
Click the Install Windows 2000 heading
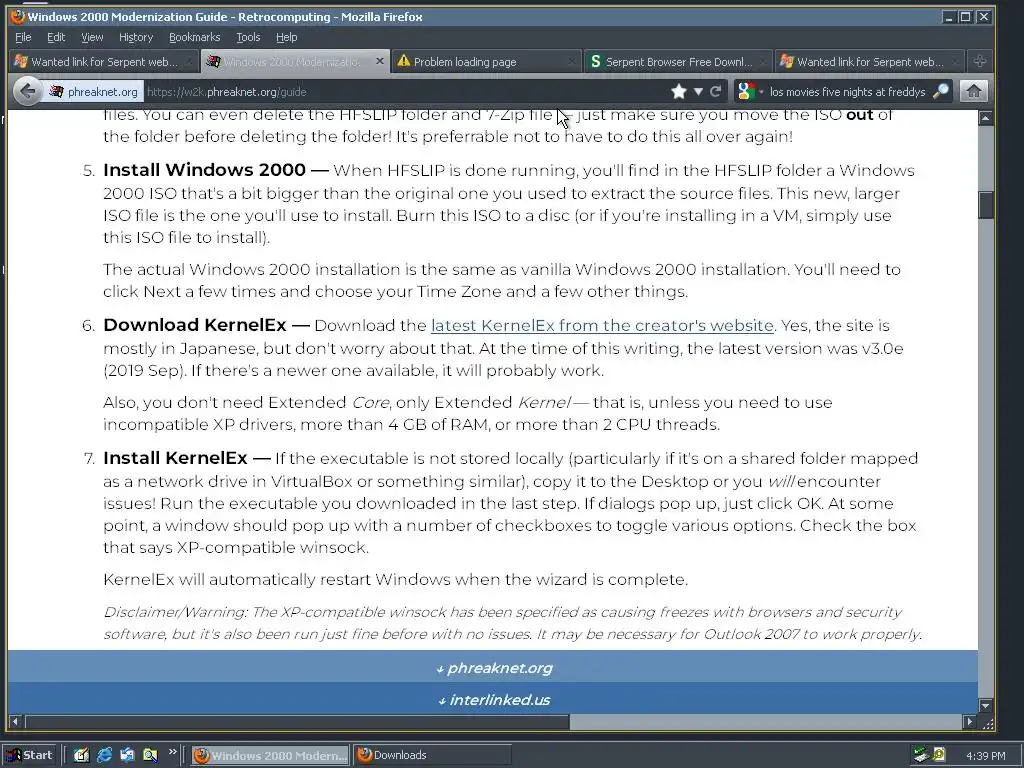coord(204,170)
